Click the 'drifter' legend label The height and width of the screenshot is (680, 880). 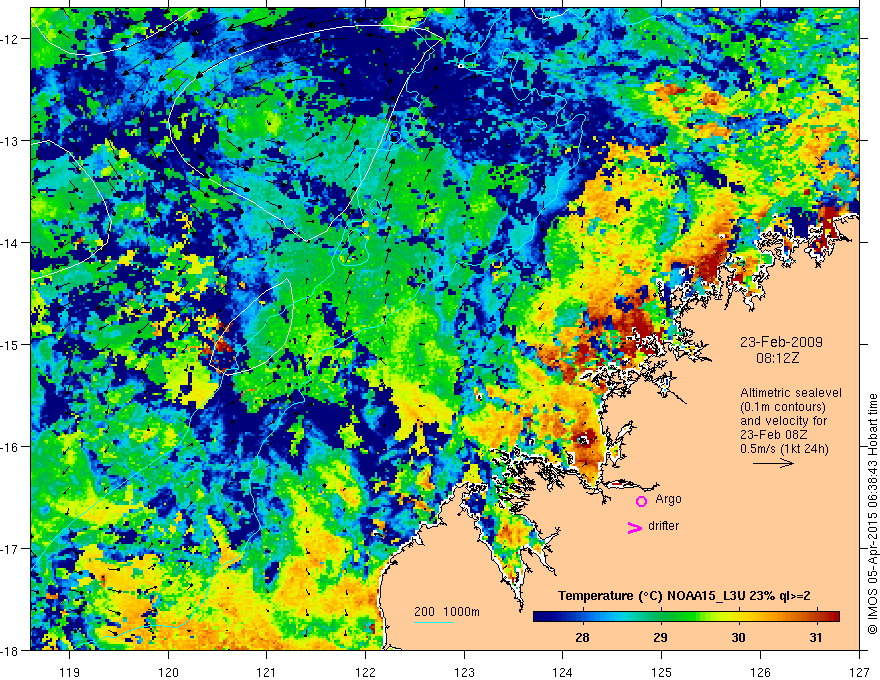663,526
